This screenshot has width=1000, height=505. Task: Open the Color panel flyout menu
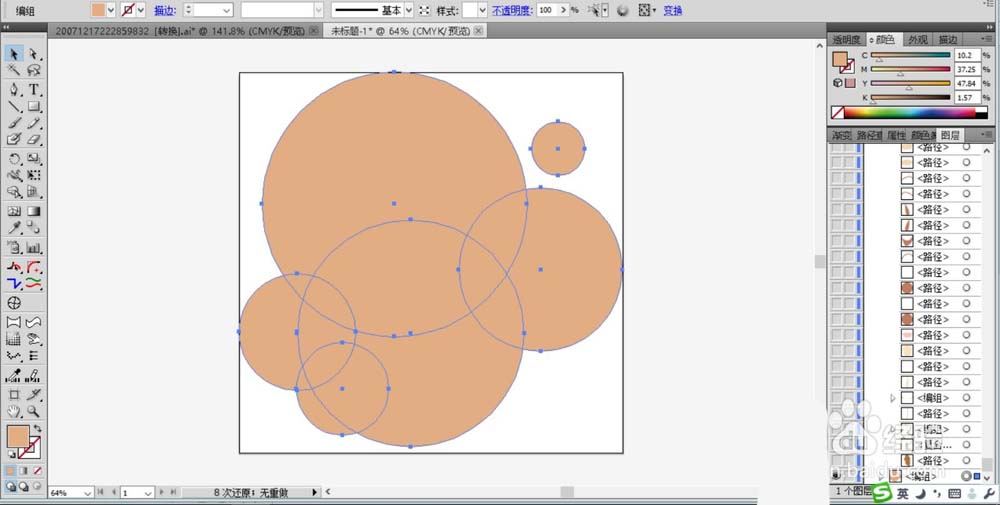(987, 40)
